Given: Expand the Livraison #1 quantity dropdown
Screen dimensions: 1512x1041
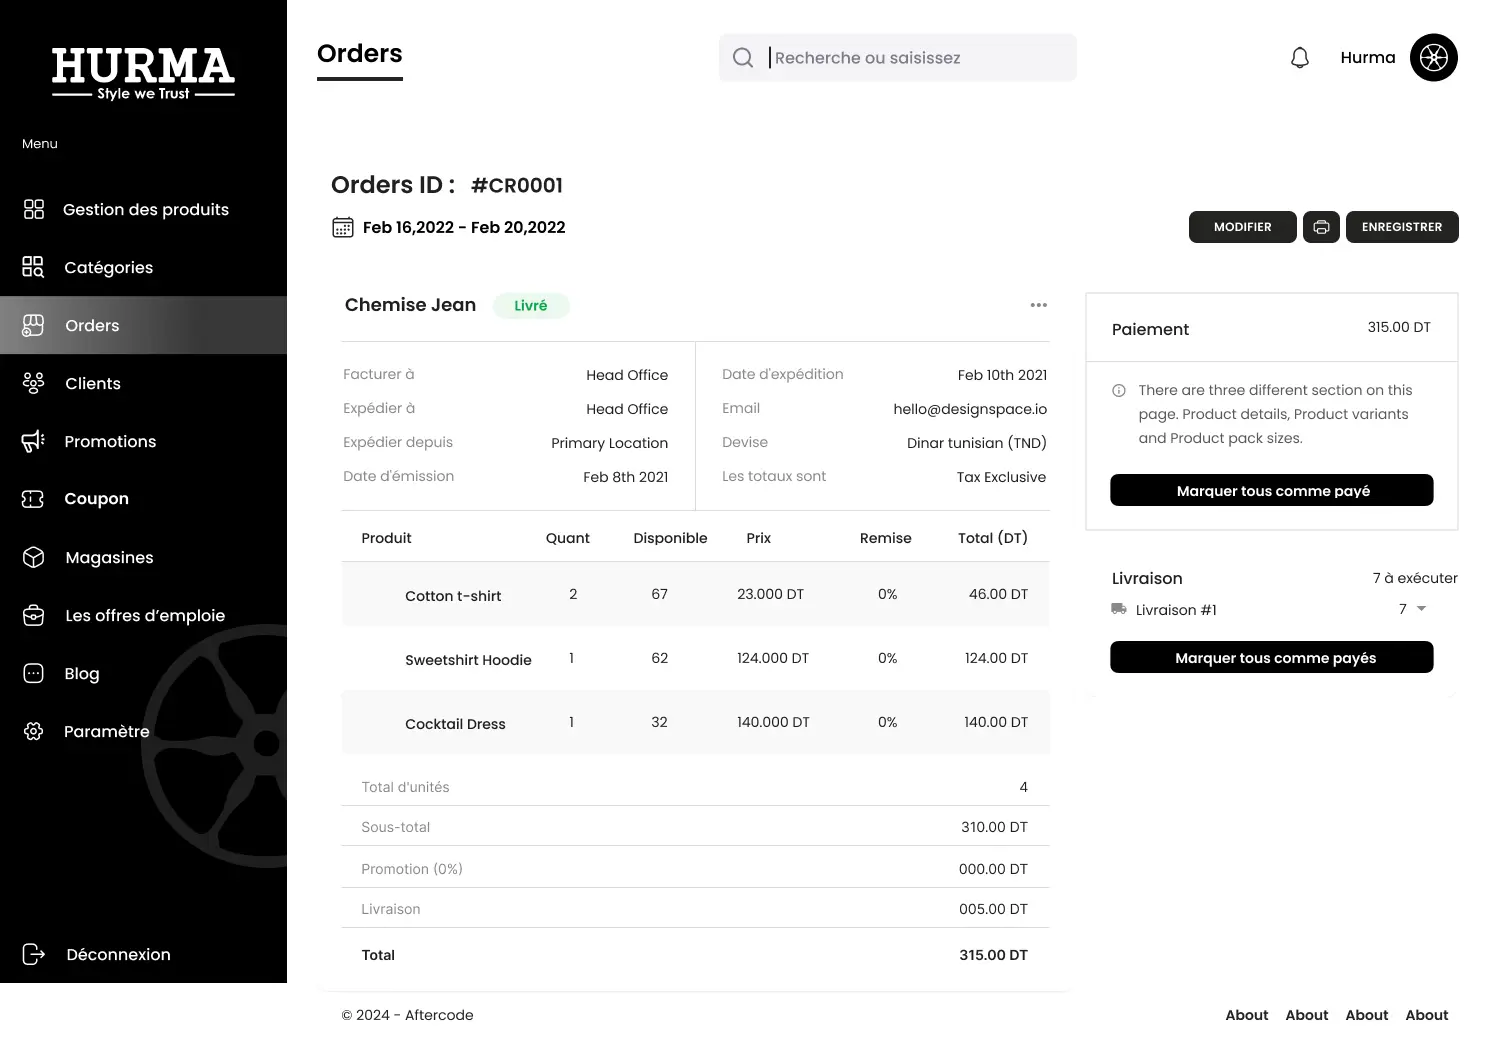Looking at the screenshot, I should point(1421,609).
